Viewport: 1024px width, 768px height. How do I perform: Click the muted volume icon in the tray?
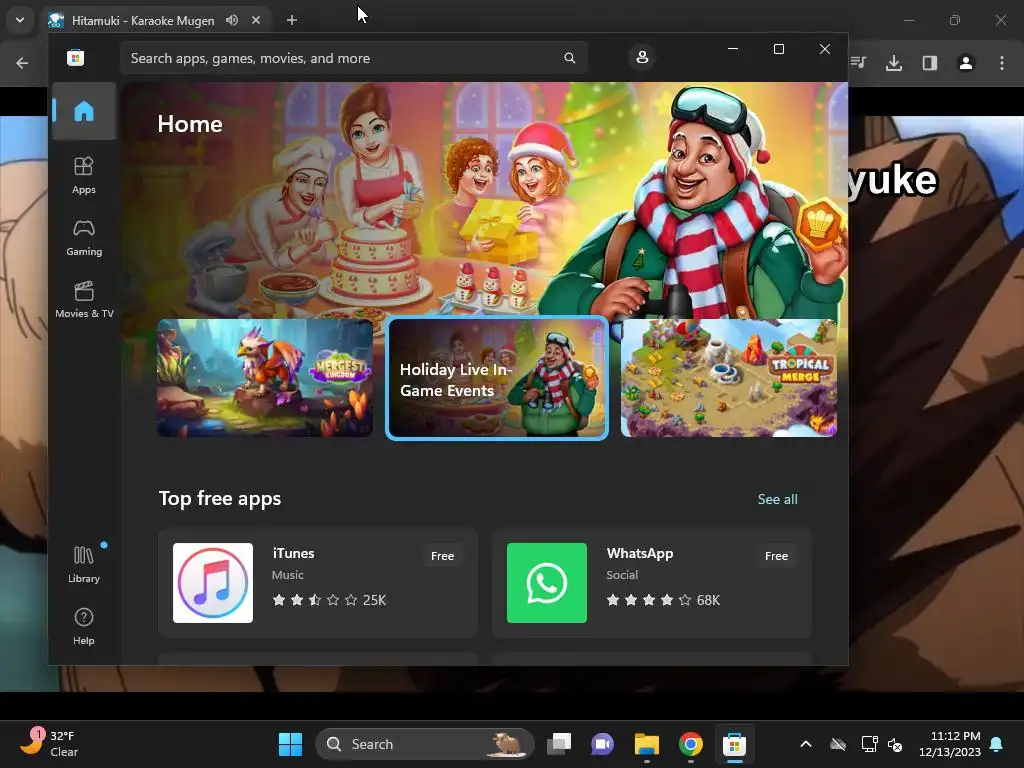click(895, 744)
